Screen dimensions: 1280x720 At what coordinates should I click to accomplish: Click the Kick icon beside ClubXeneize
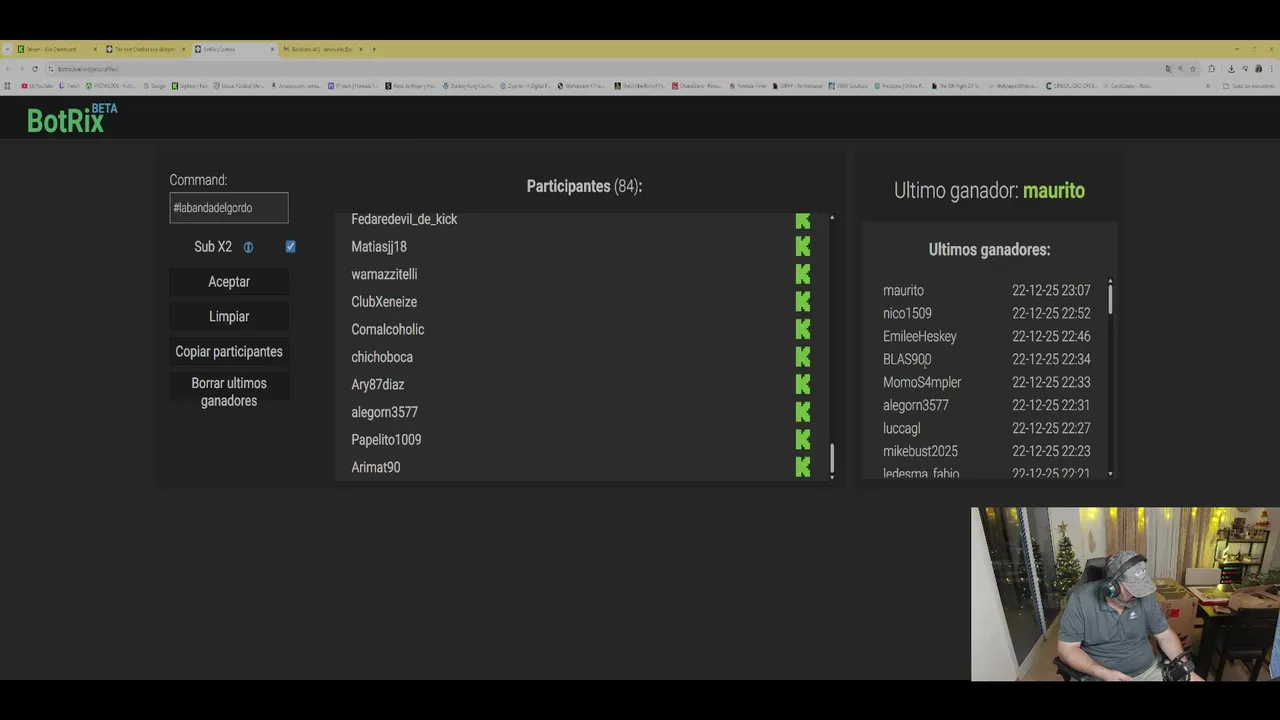[x=803, y=301]
